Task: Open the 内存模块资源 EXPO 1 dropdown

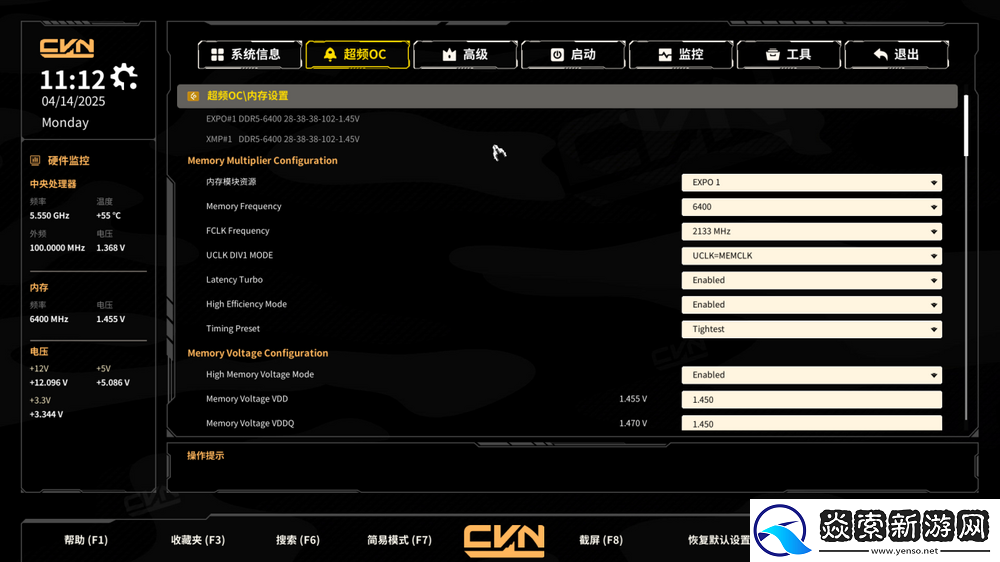Action: pyautogui.click(x=811, y=183)
